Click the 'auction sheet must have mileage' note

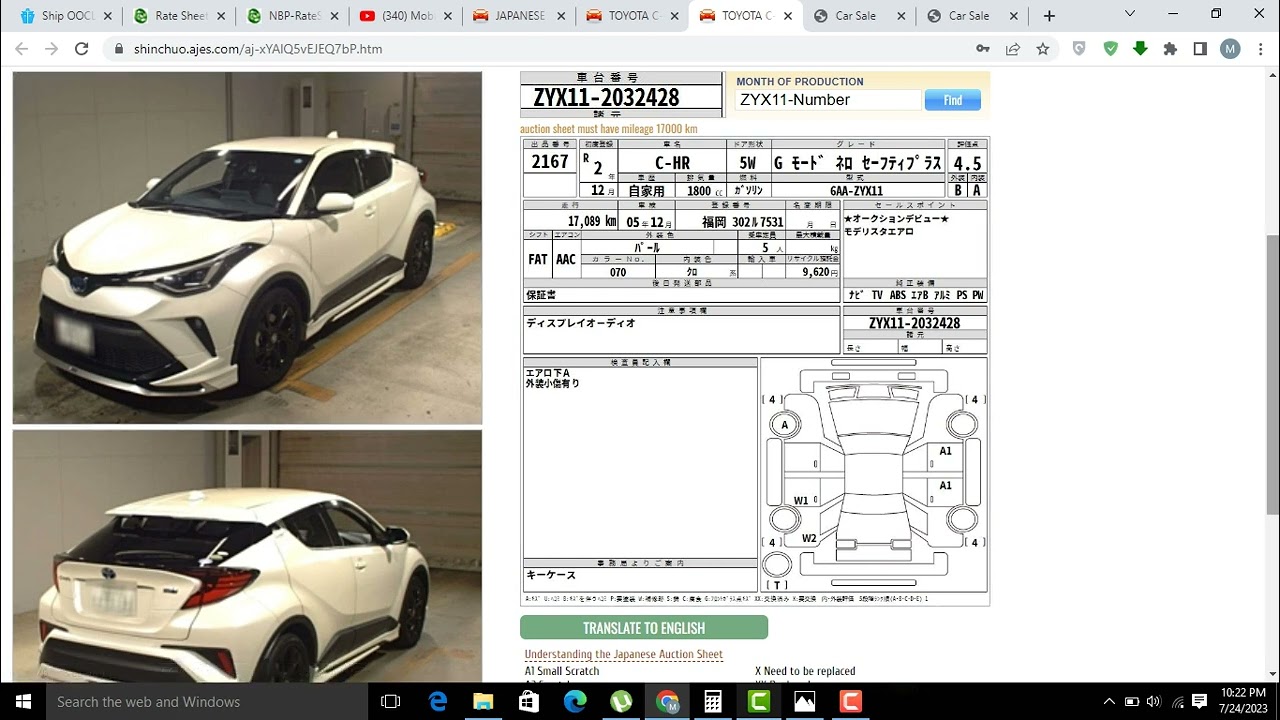click(608, 129)
